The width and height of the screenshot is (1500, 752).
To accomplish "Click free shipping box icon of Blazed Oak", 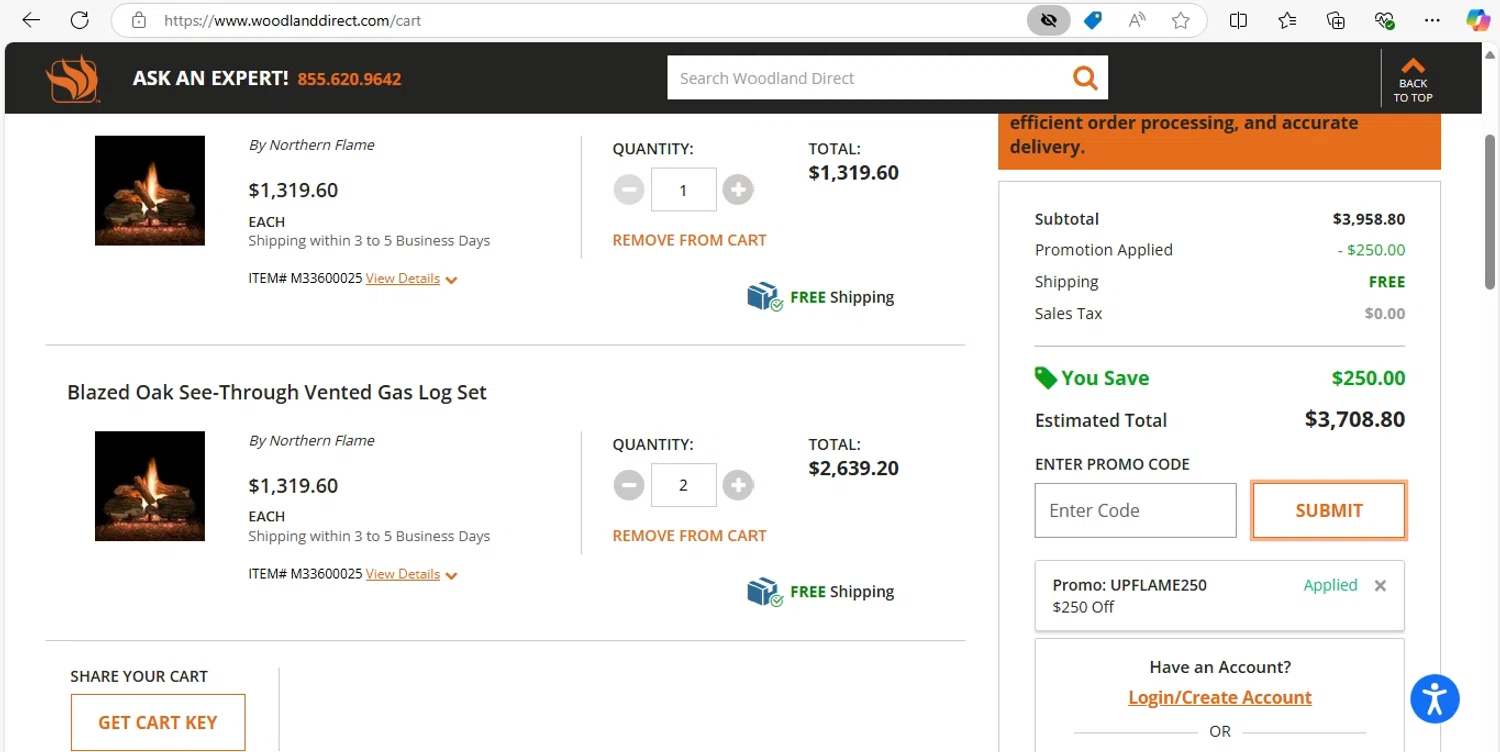I will (765, 592).
